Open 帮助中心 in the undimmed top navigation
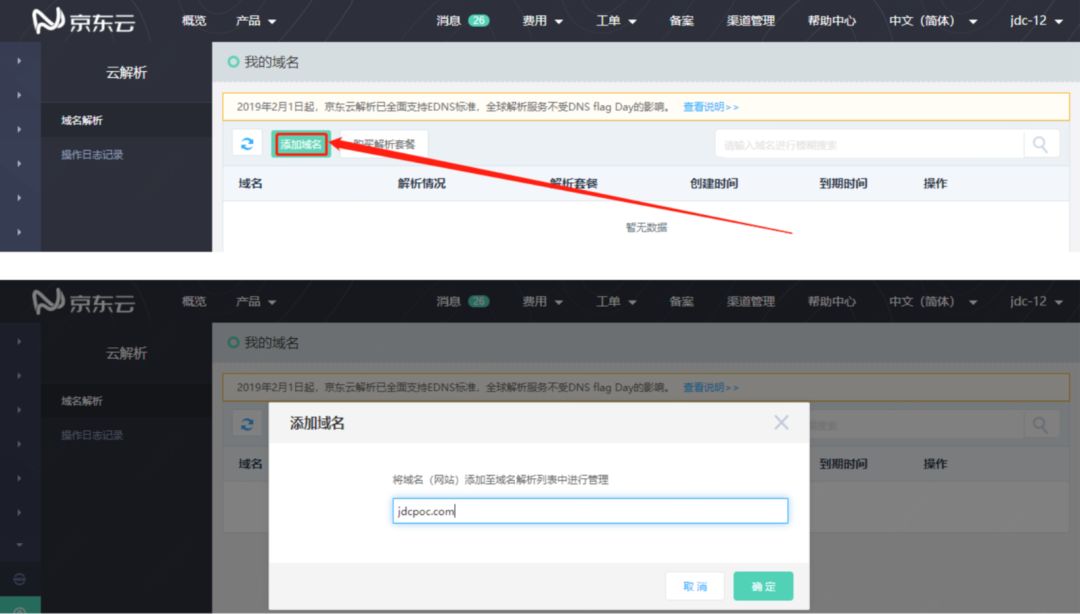The image size is (1080, 614). [831, 21]
